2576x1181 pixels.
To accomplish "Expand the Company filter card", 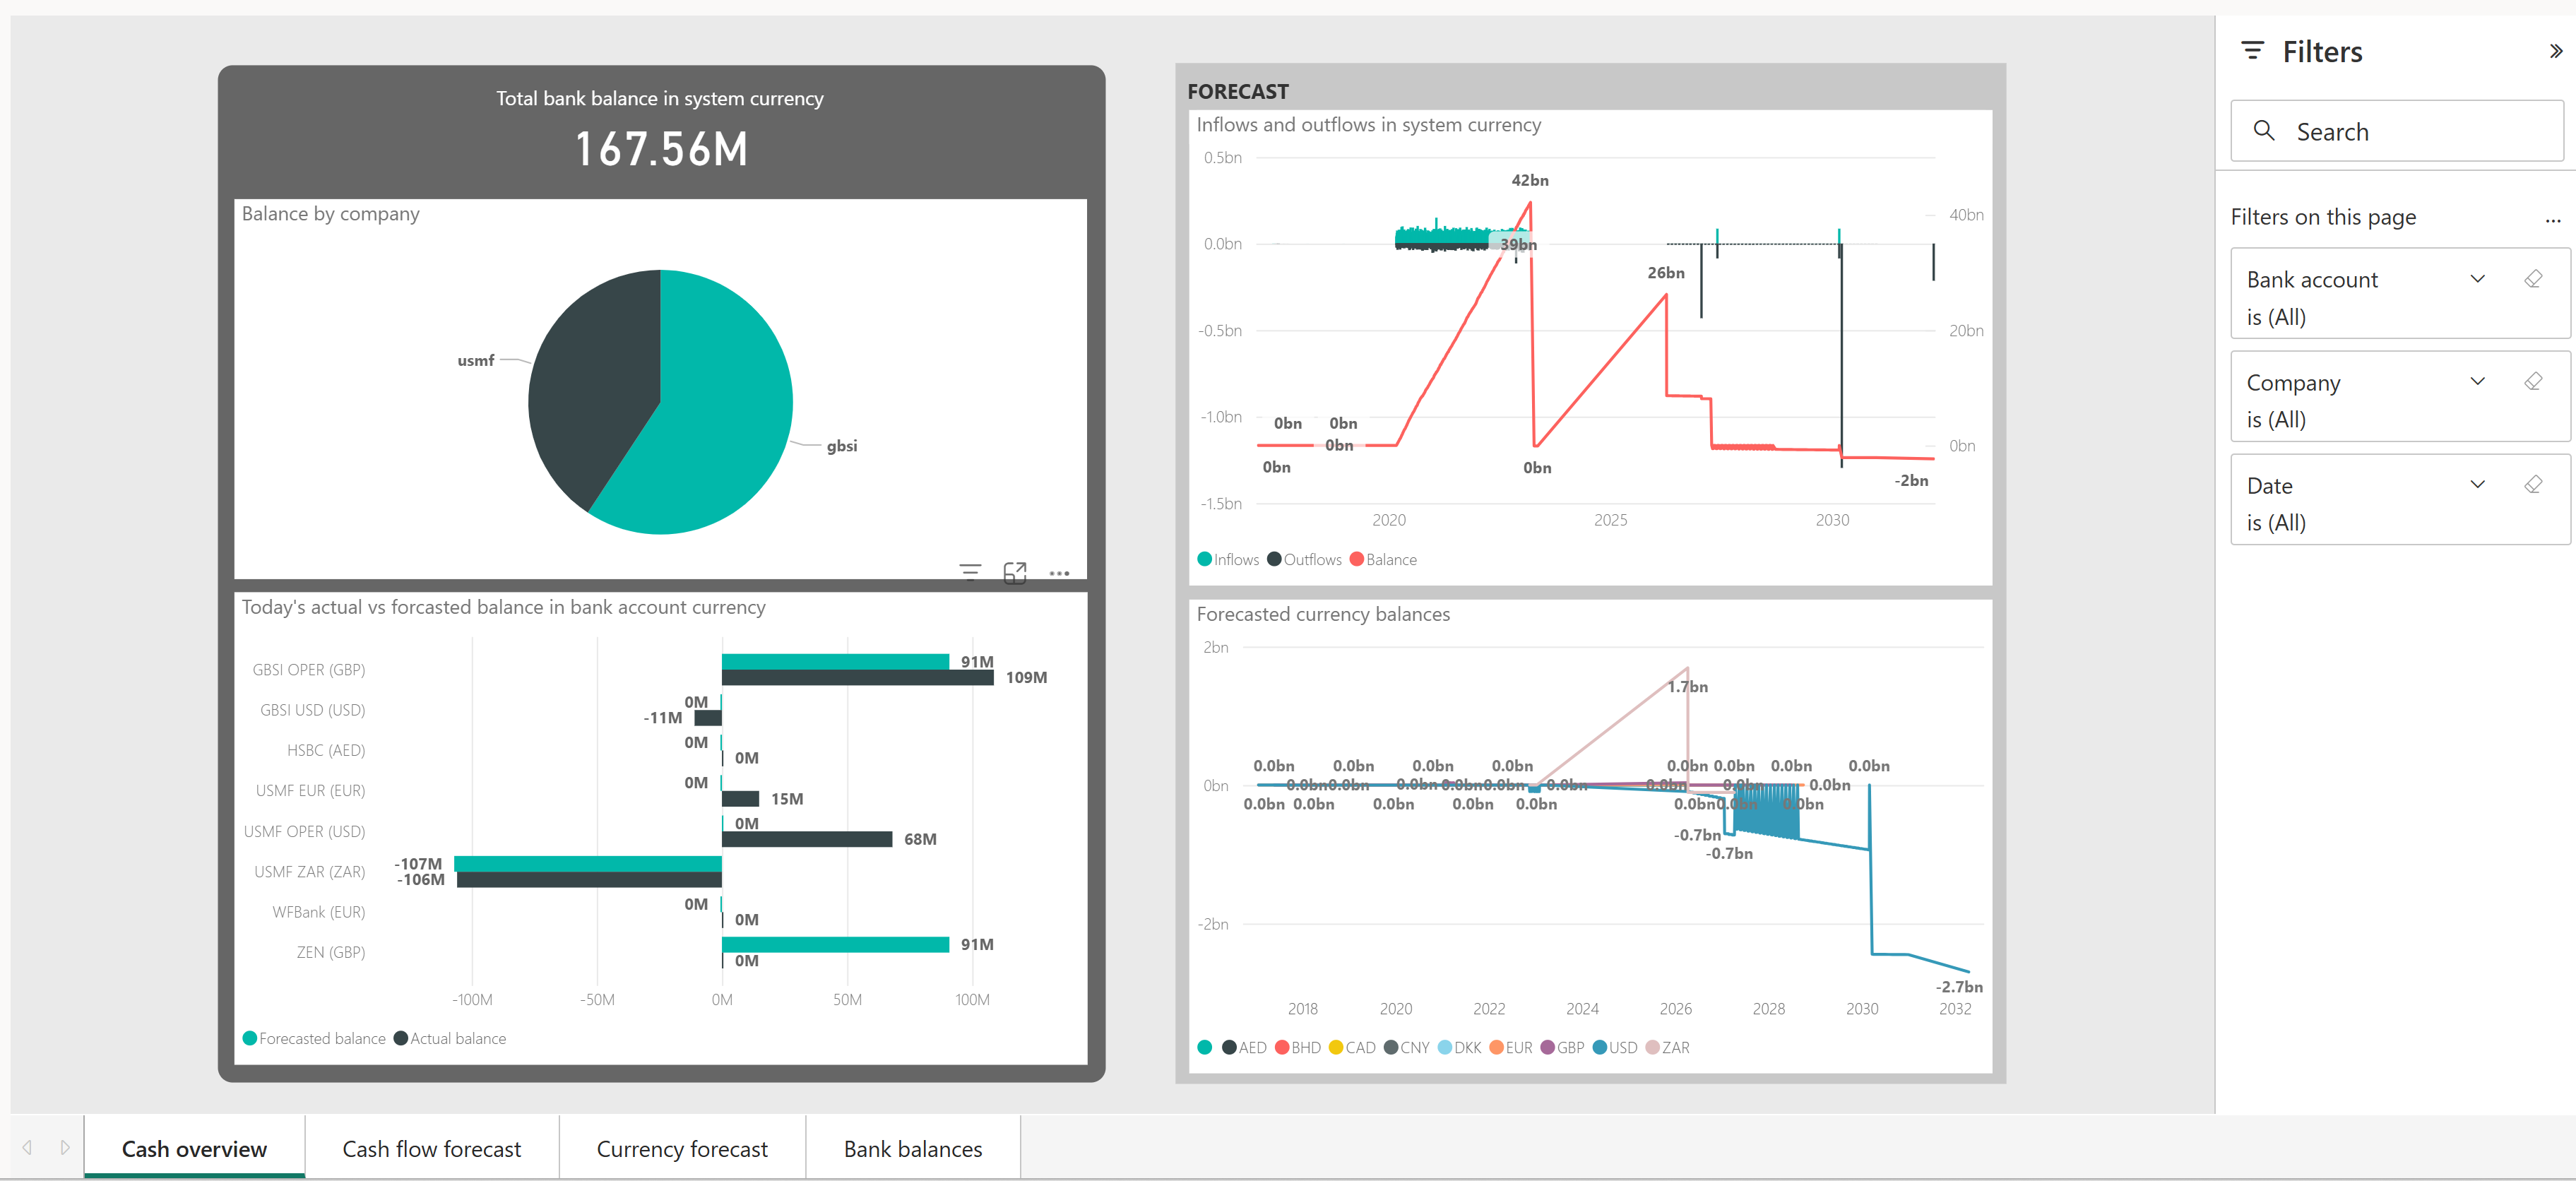I will [x=2477, y=382].
